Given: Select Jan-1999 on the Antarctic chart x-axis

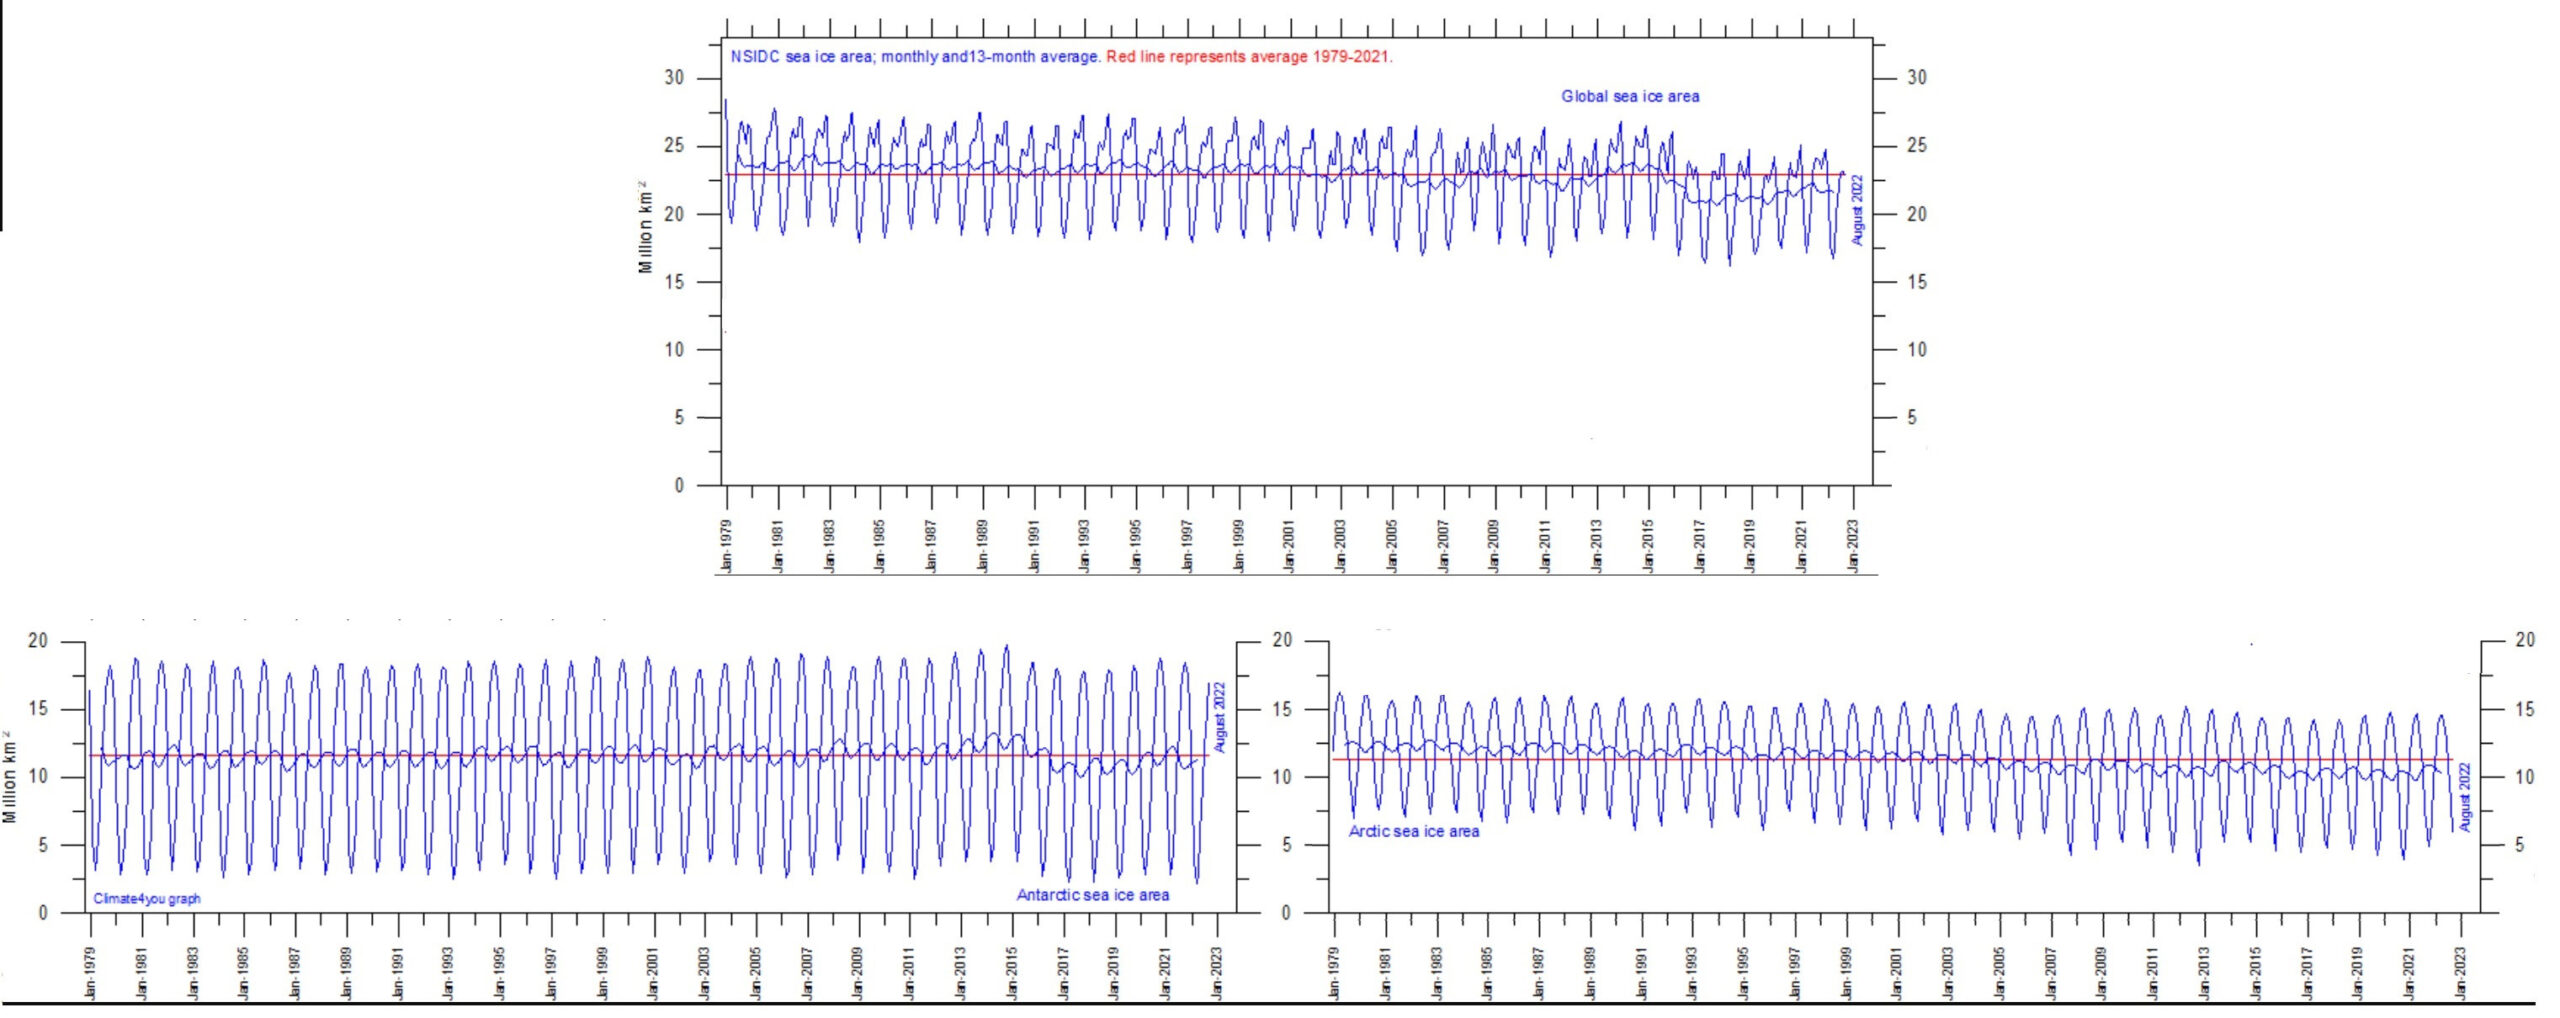Looking at the screenshot, I should [602, 973].
